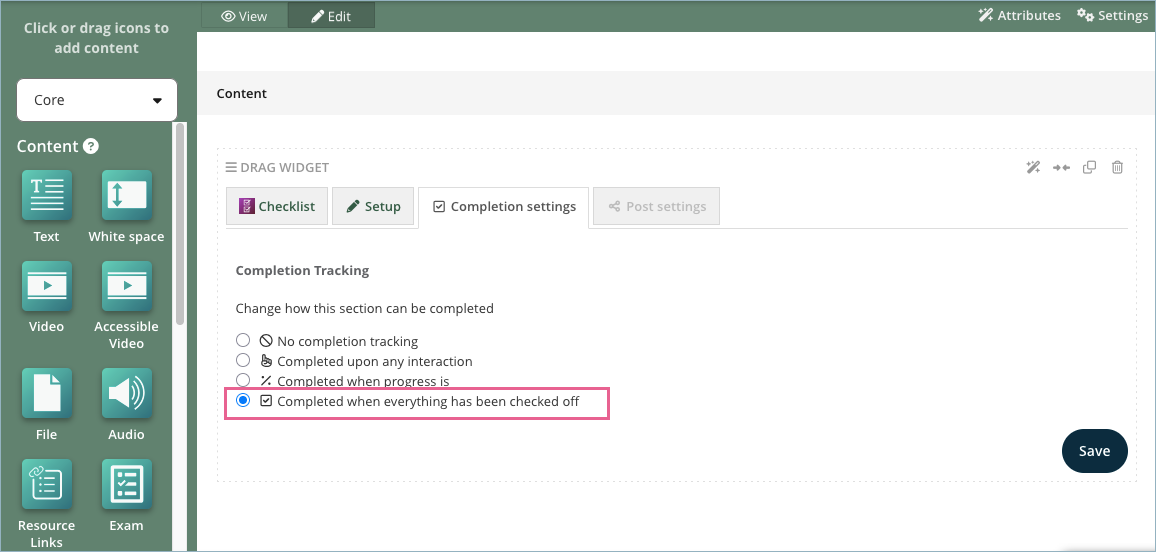Screen dimensions: 1156x552
Task: Open the Content help question mark
Action: point(91,146)
